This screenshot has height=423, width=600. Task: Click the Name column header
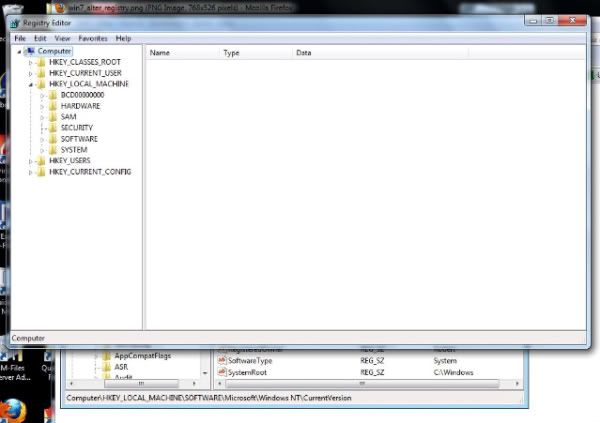[183, 53]
